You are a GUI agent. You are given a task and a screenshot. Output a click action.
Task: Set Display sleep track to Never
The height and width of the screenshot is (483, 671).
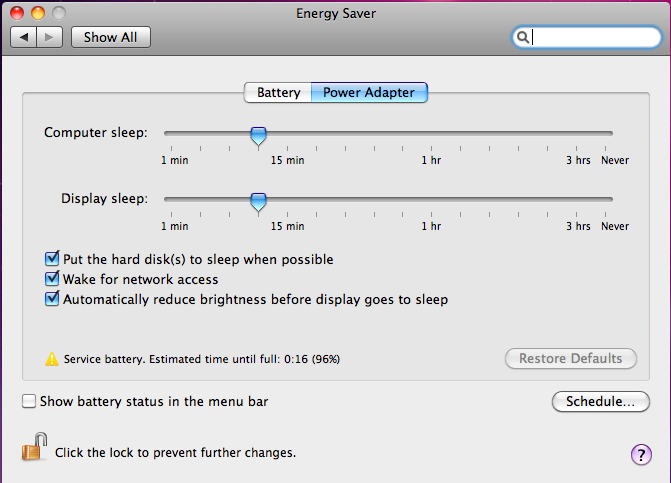[606, 199]
